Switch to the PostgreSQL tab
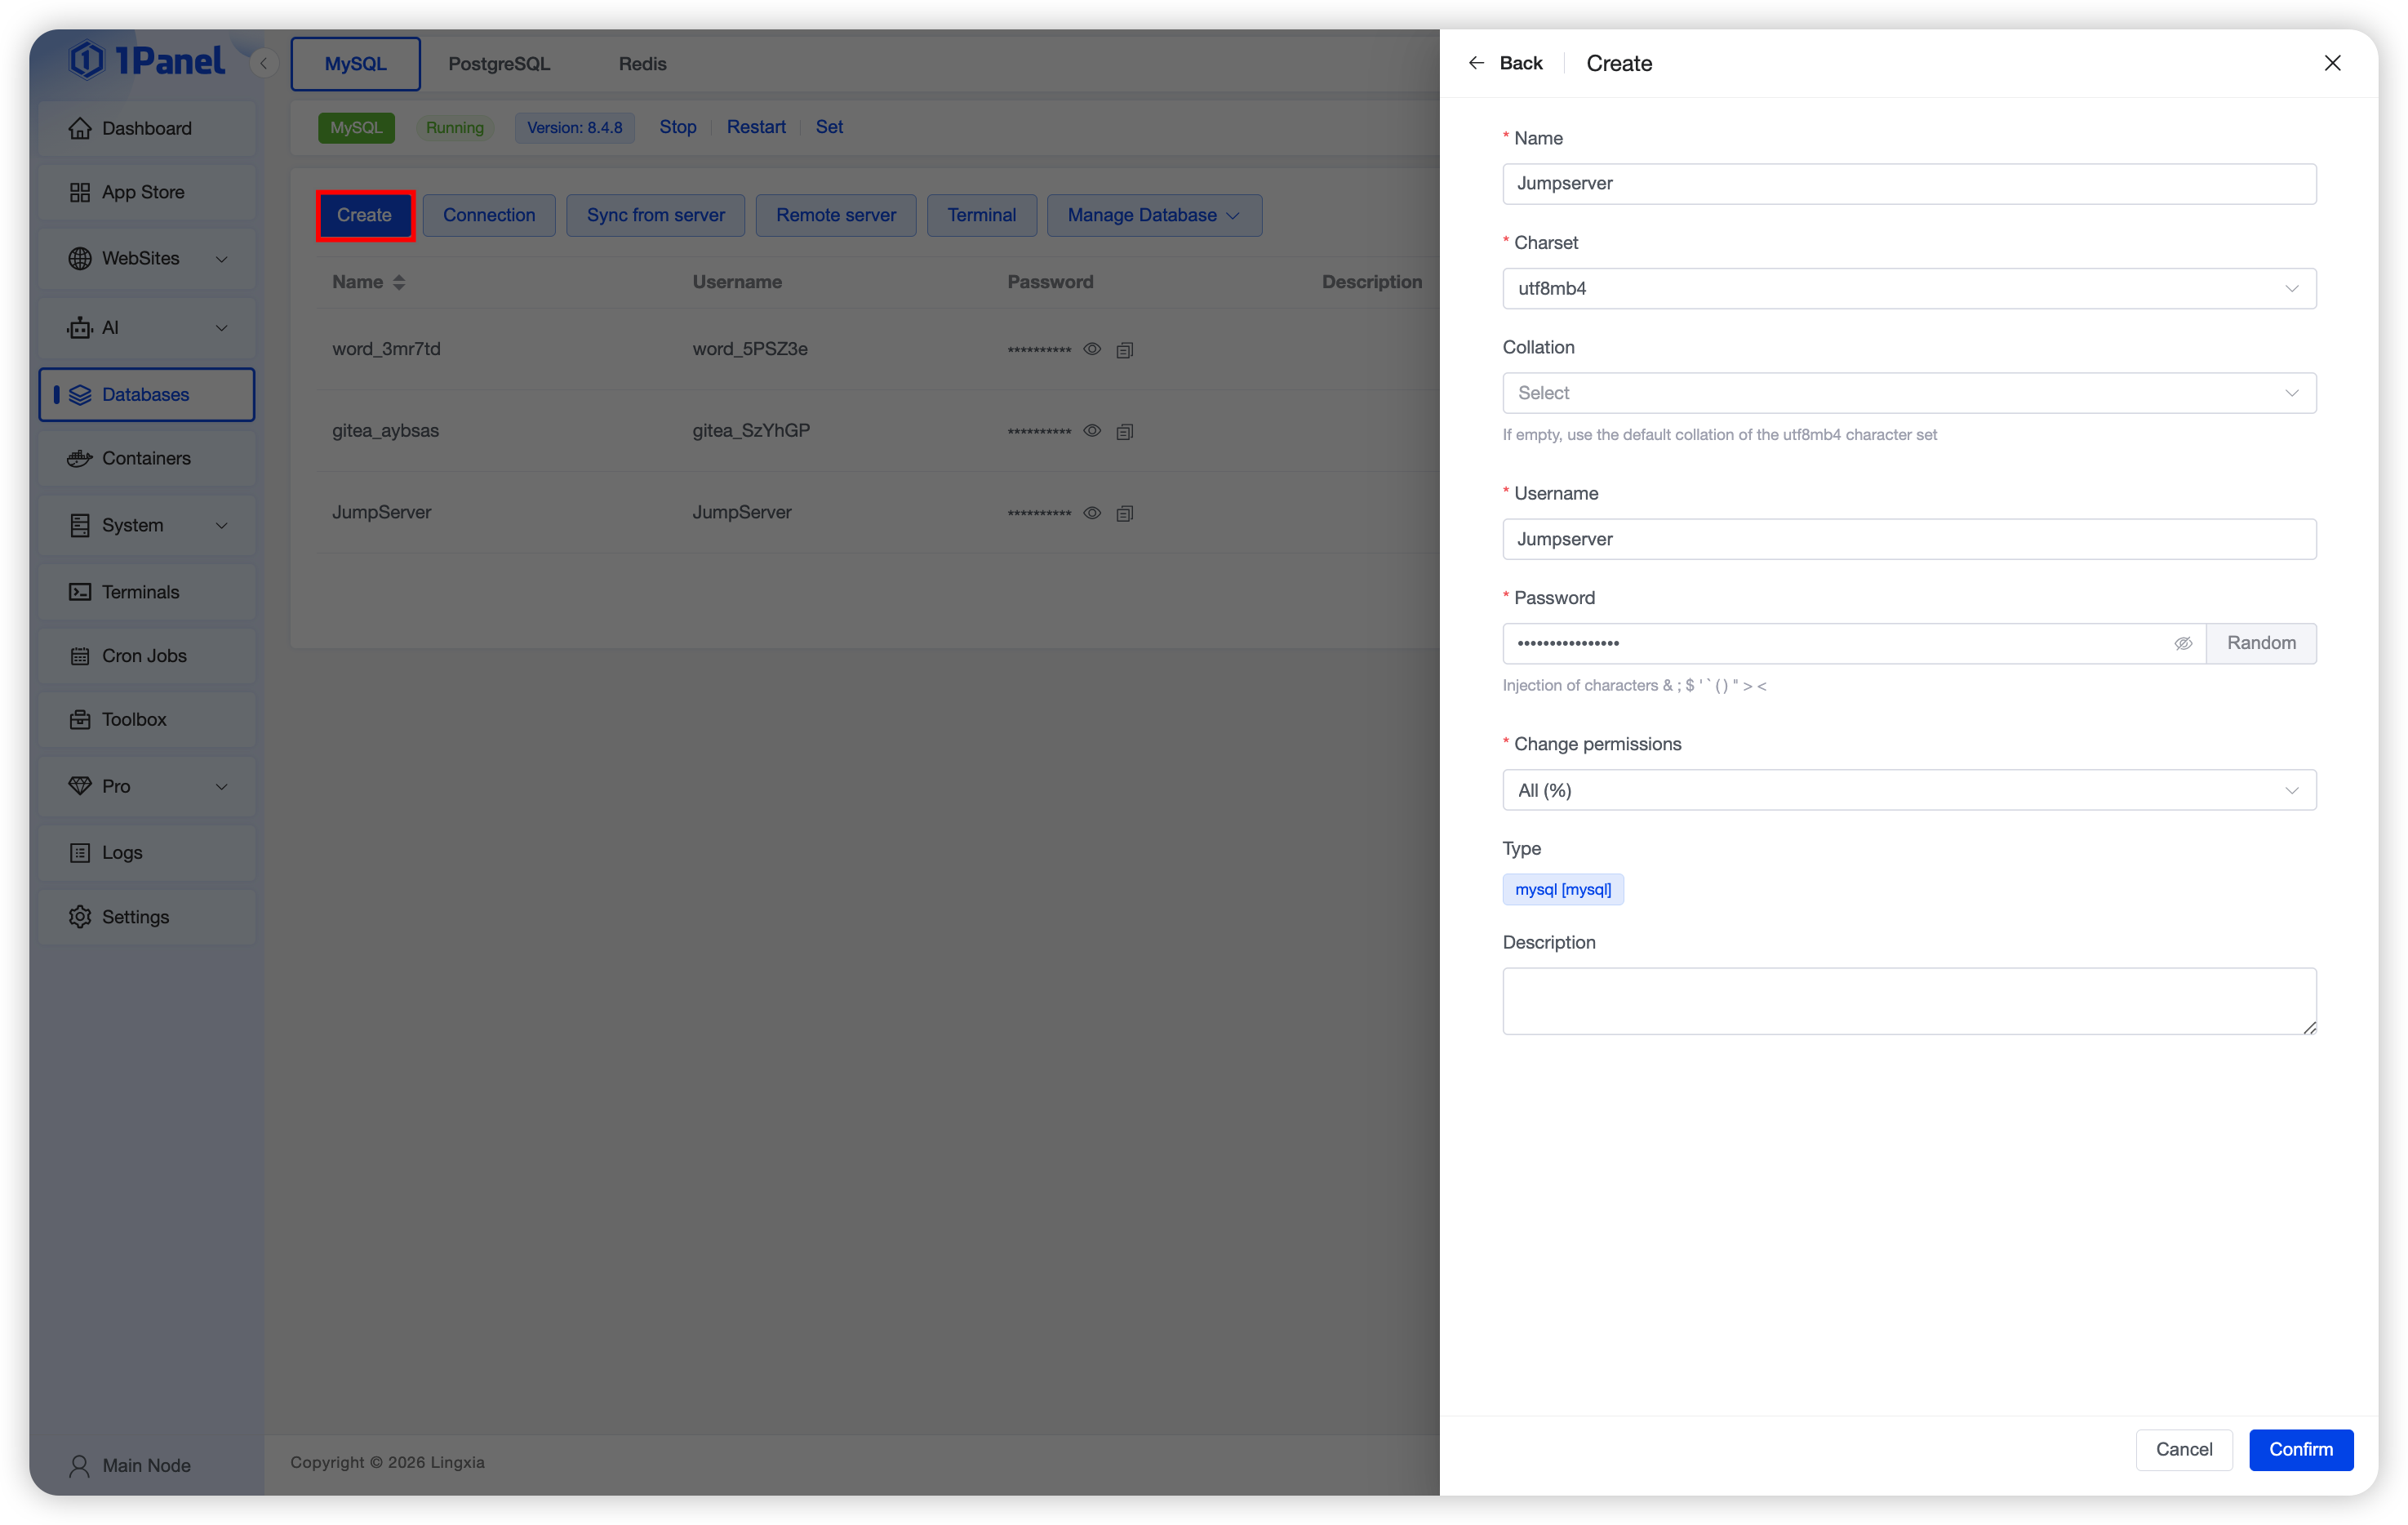Viewport: 2408px width, 1525px height. tap(499, 64)
